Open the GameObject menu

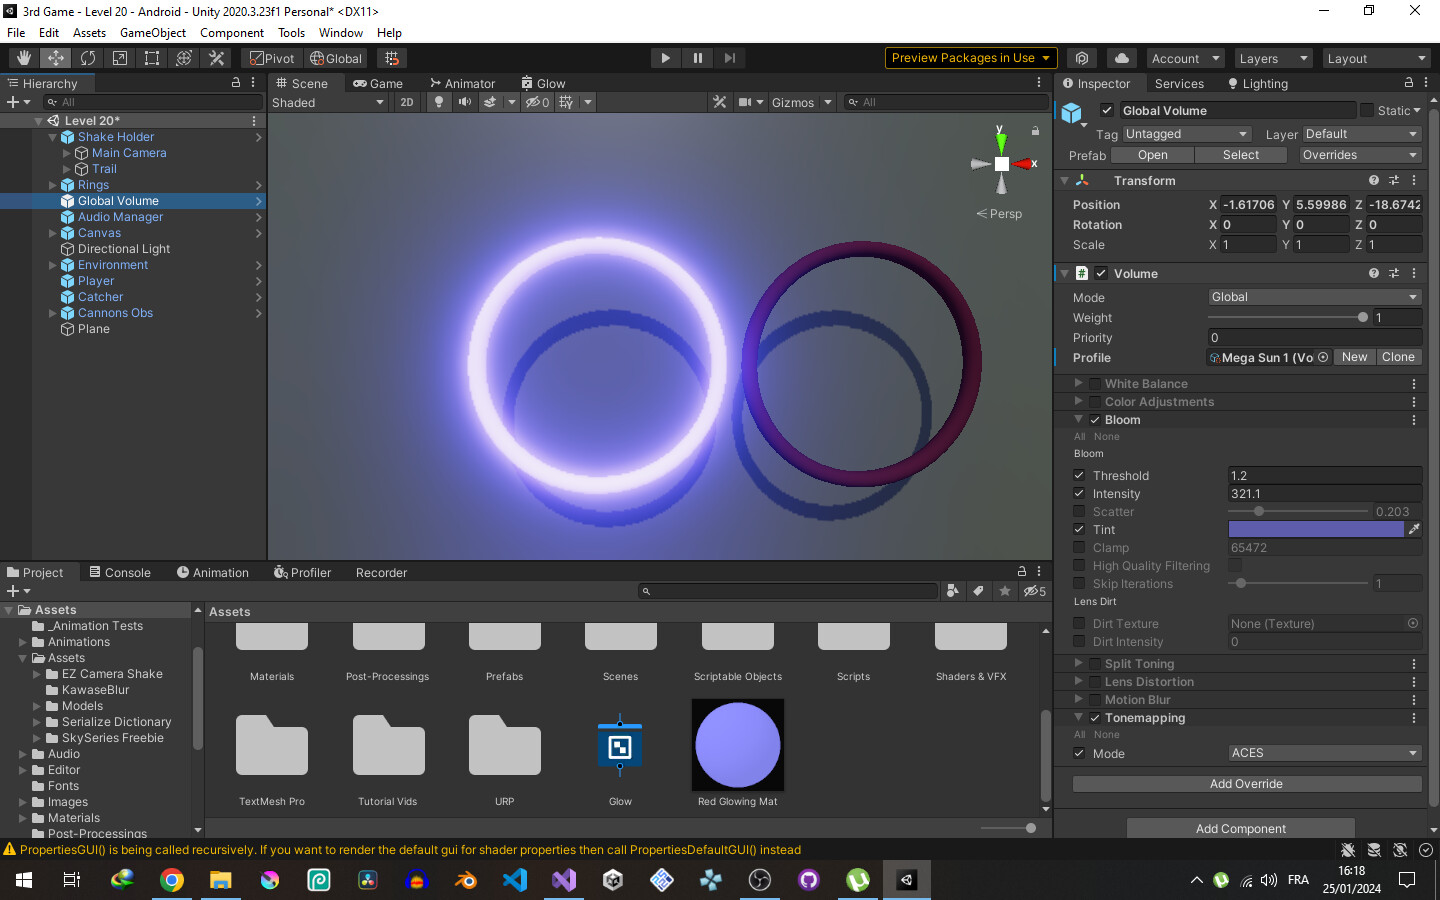[x=151, y=32]
